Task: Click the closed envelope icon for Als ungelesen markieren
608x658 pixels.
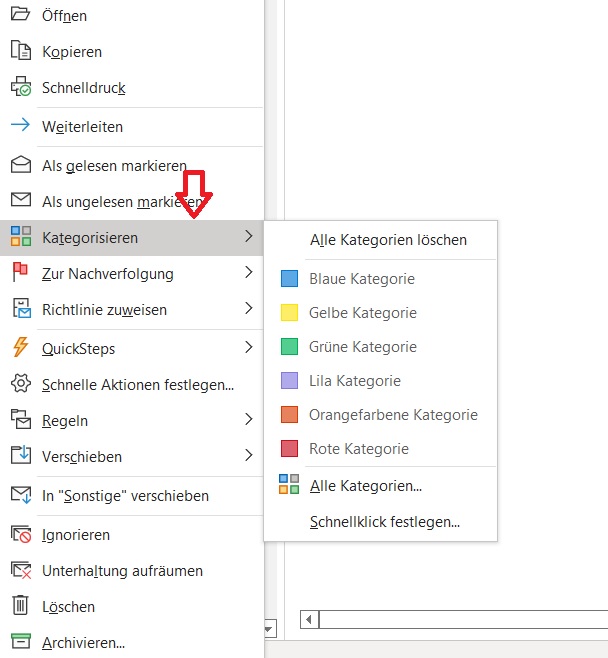Action: 21,200
